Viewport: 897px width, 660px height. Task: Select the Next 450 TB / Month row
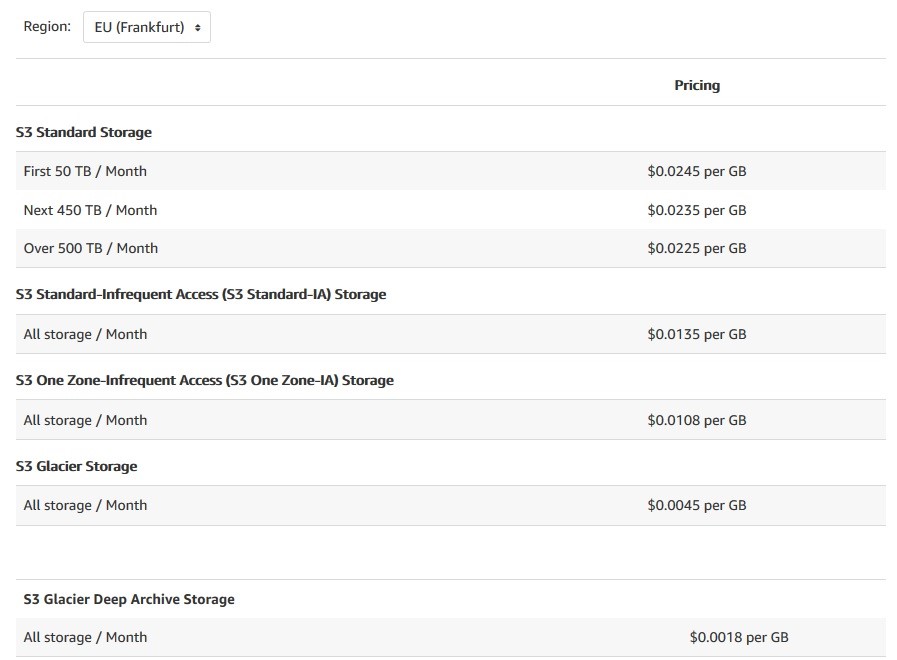tap(451, 210)
